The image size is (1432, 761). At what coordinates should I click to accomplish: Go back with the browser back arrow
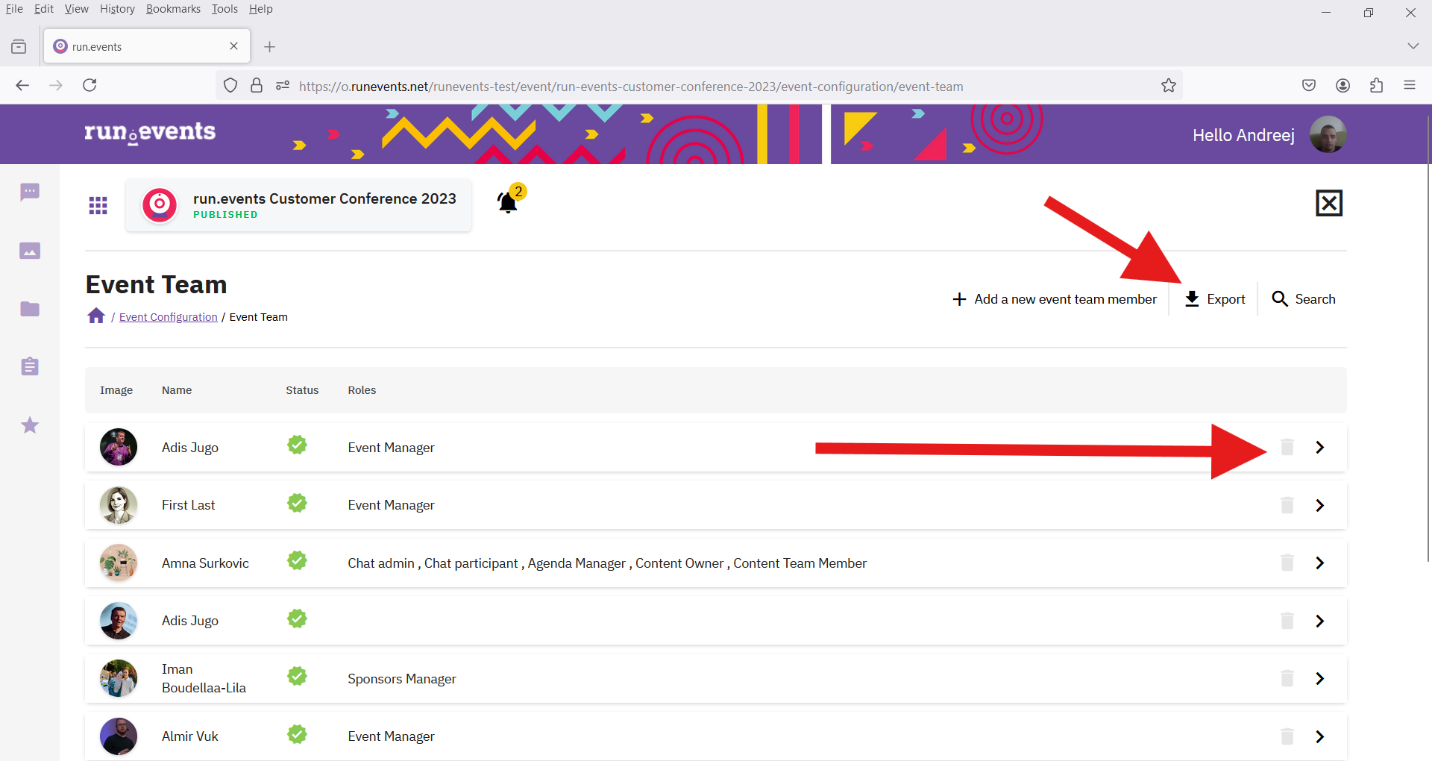pyautogui.click(x=22, y=86)
